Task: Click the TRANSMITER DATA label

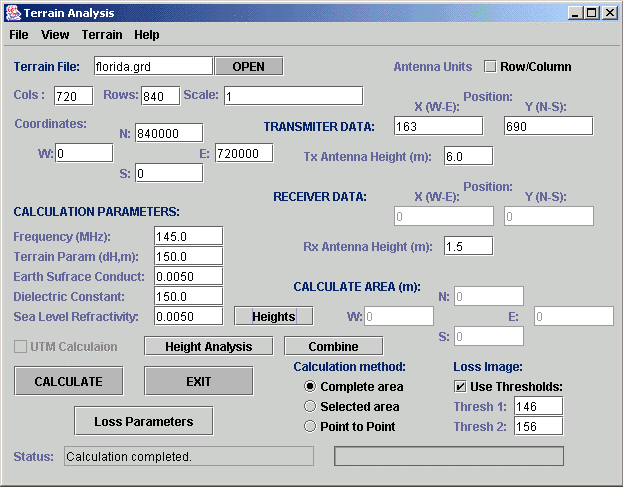Action: tap(319, 126)
